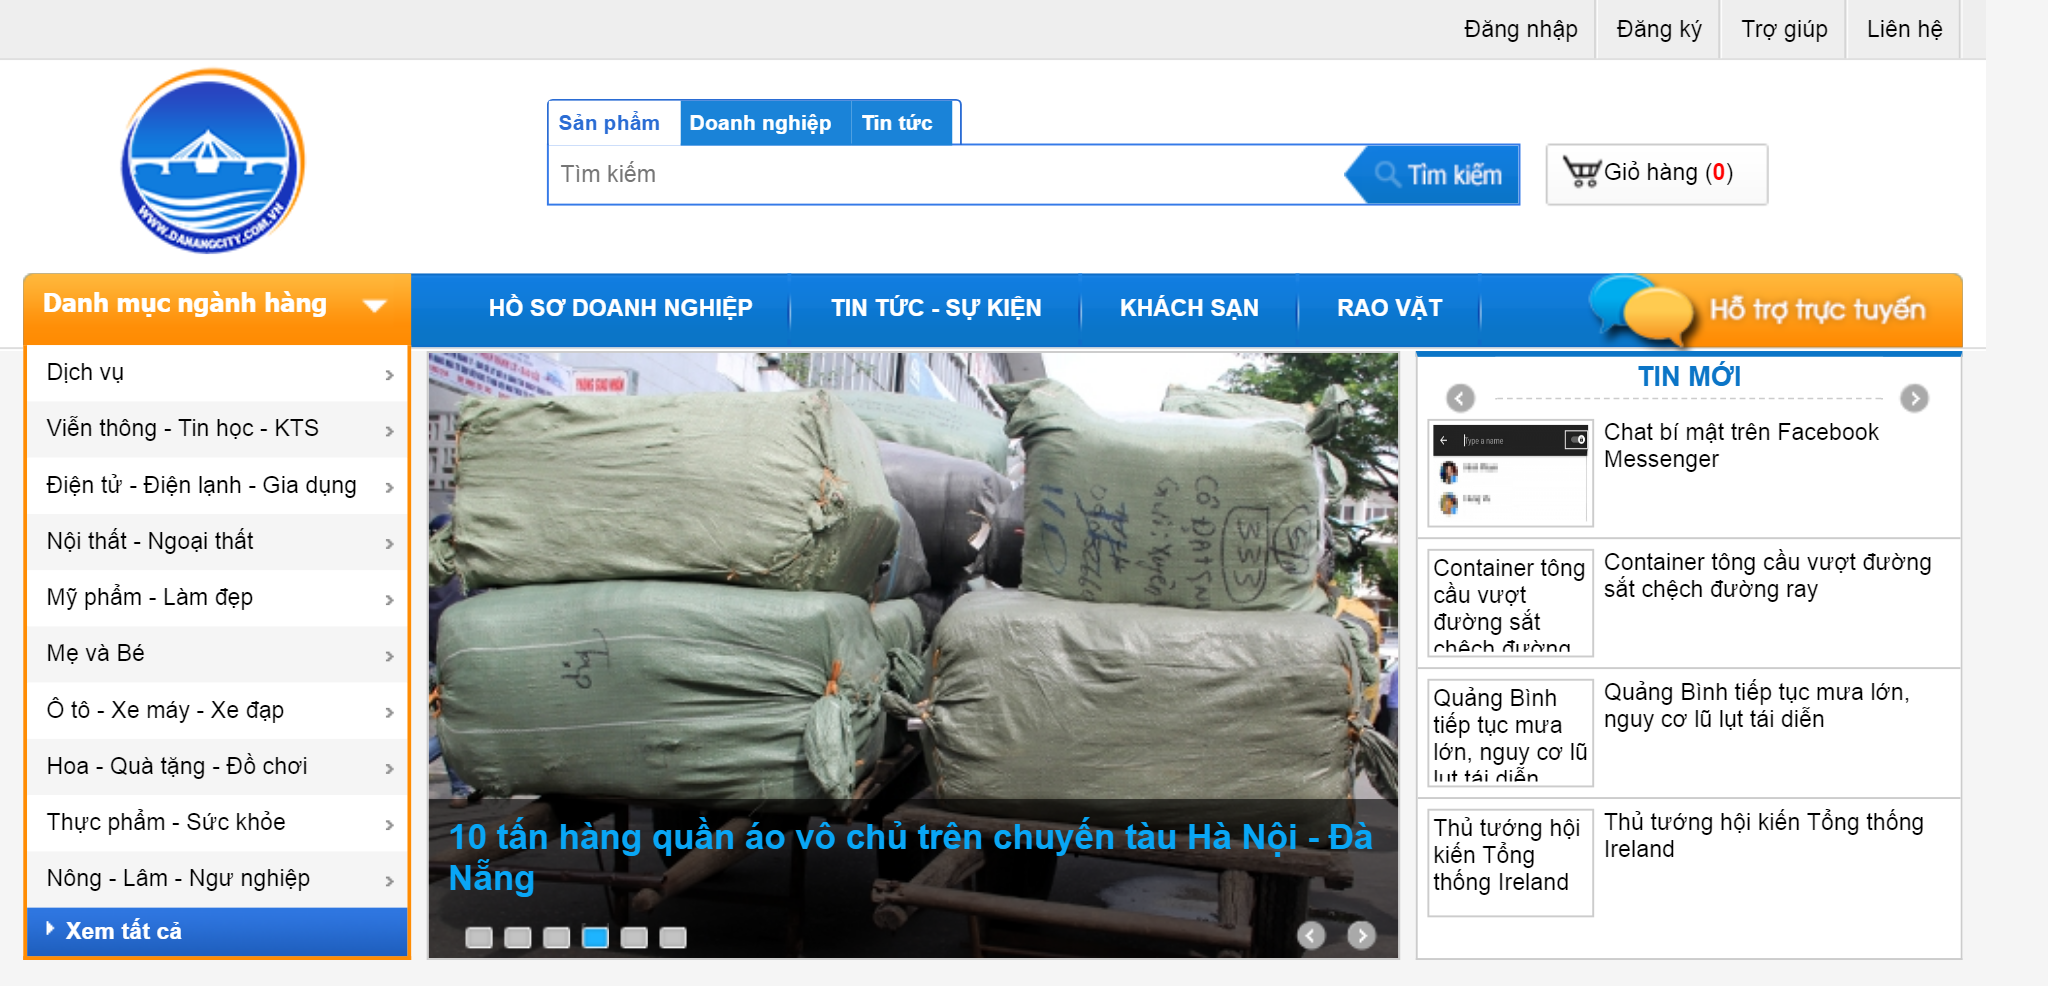Open Quảng Bình tiếp tục mưa lớn headline
This screenshot has height=986, width=2048.
coord(1757,706)
